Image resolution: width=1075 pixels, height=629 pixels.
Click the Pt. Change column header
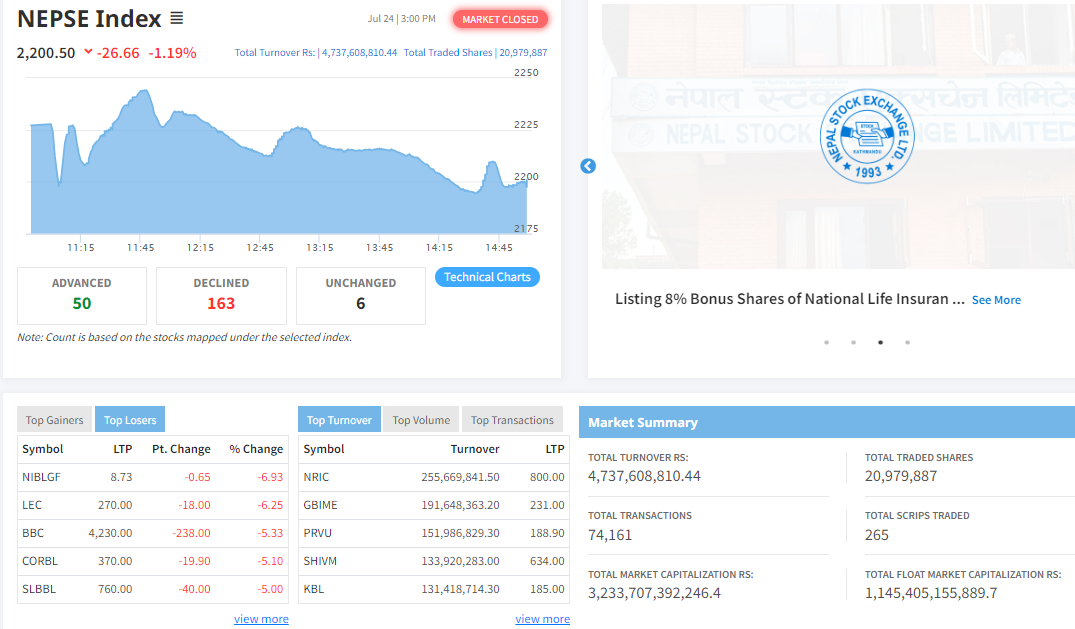[181, 449]
